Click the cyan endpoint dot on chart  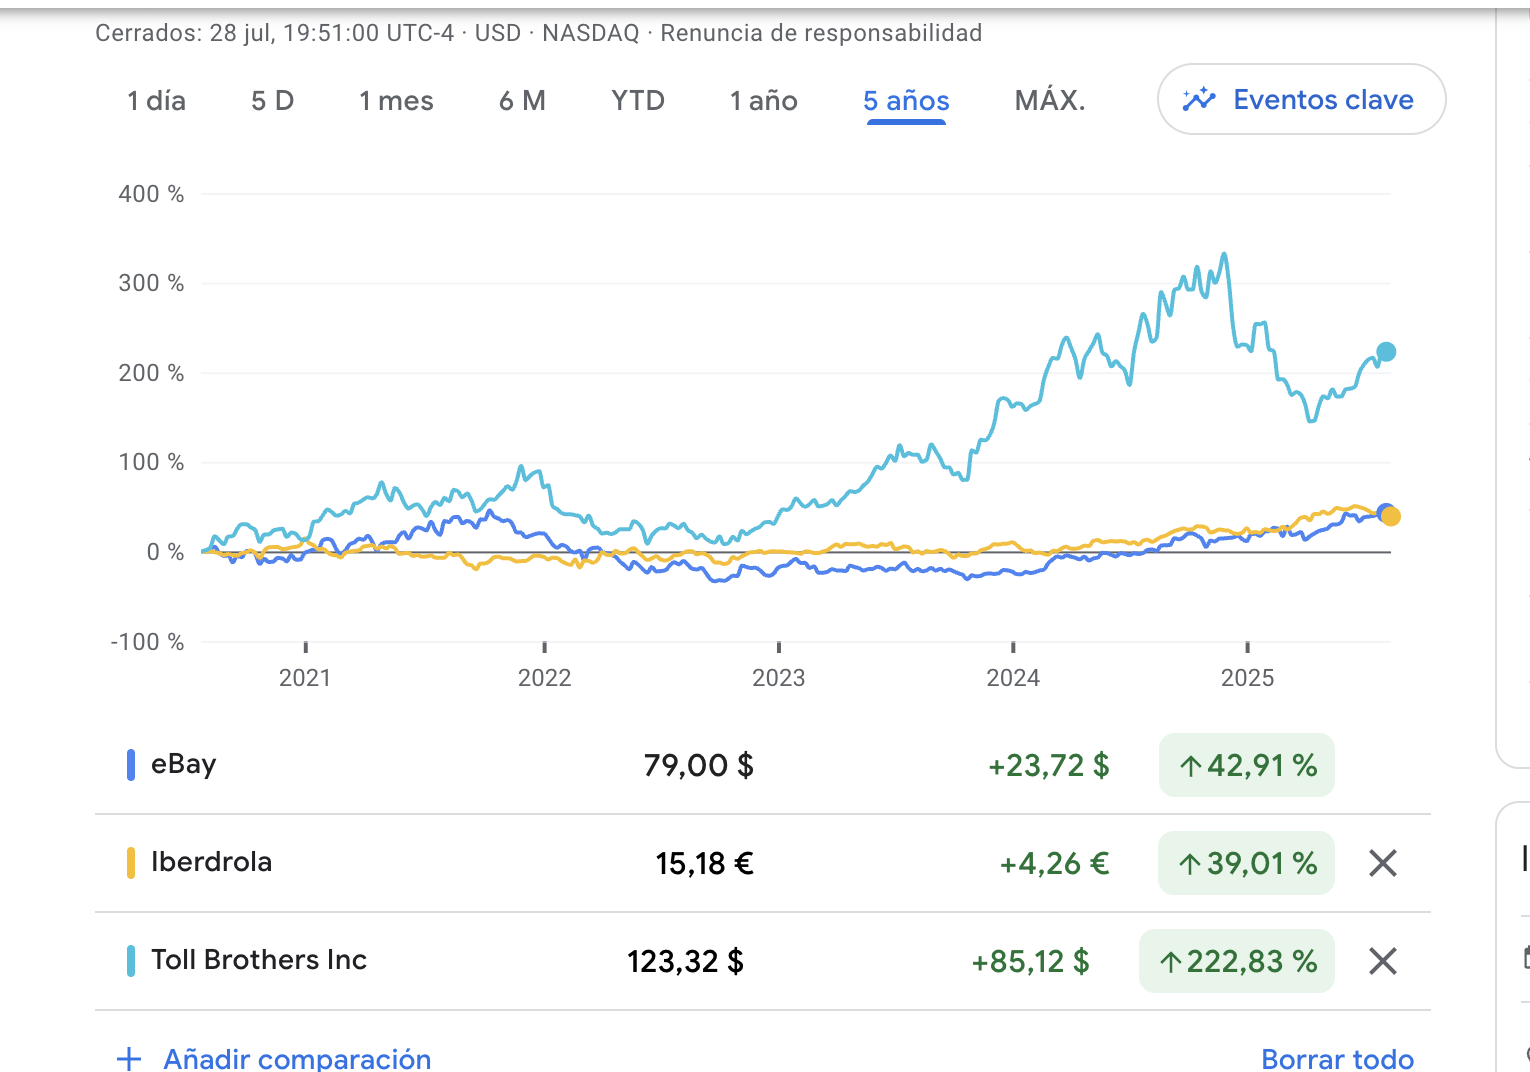(1385, 352)
